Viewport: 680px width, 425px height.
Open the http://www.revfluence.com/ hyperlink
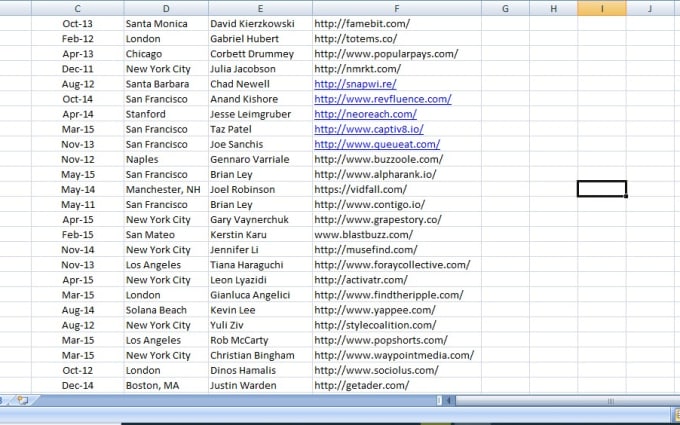tap(382, 99)
